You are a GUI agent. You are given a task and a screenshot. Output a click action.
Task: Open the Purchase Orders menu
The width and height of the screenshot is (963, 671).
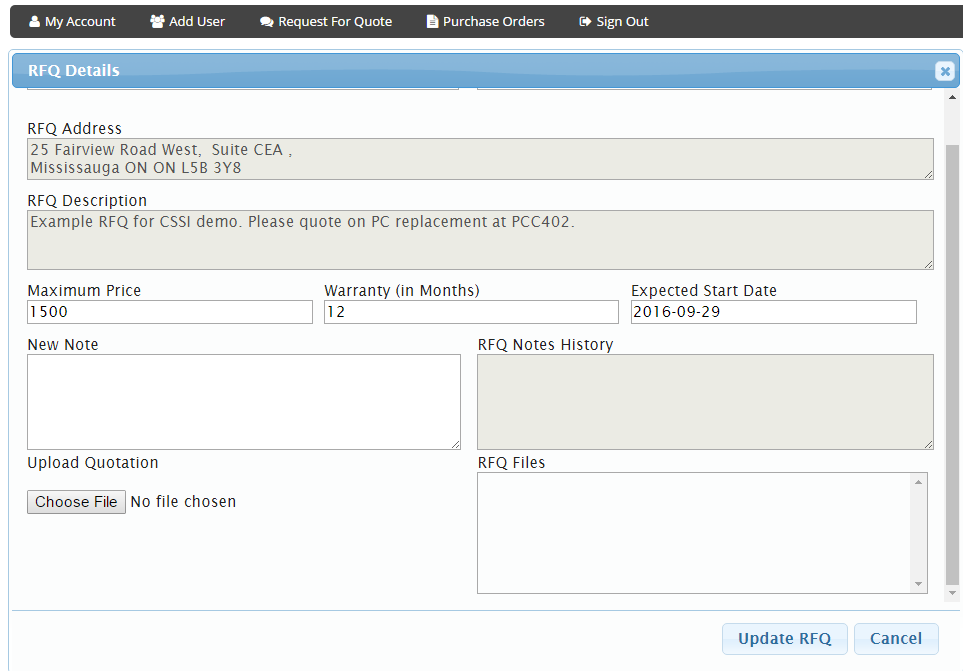(x=493, y=21)
